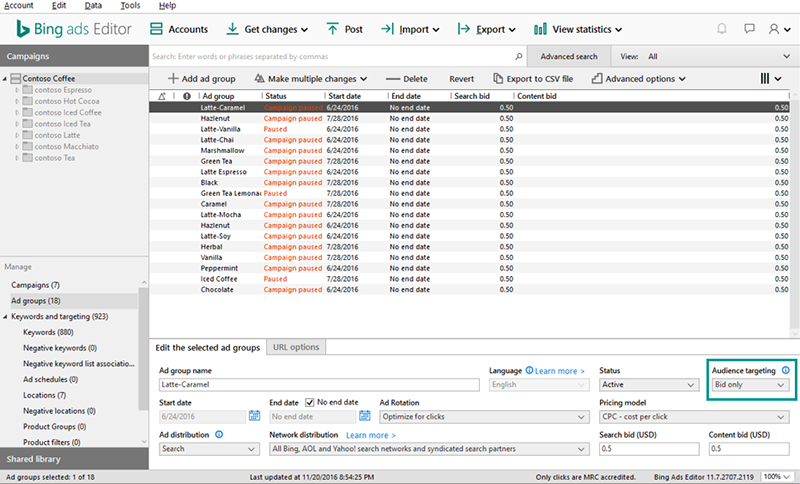This screenshot has height=484, width=800.
Task: Open the notifications bell
Action: pos(721,29)
